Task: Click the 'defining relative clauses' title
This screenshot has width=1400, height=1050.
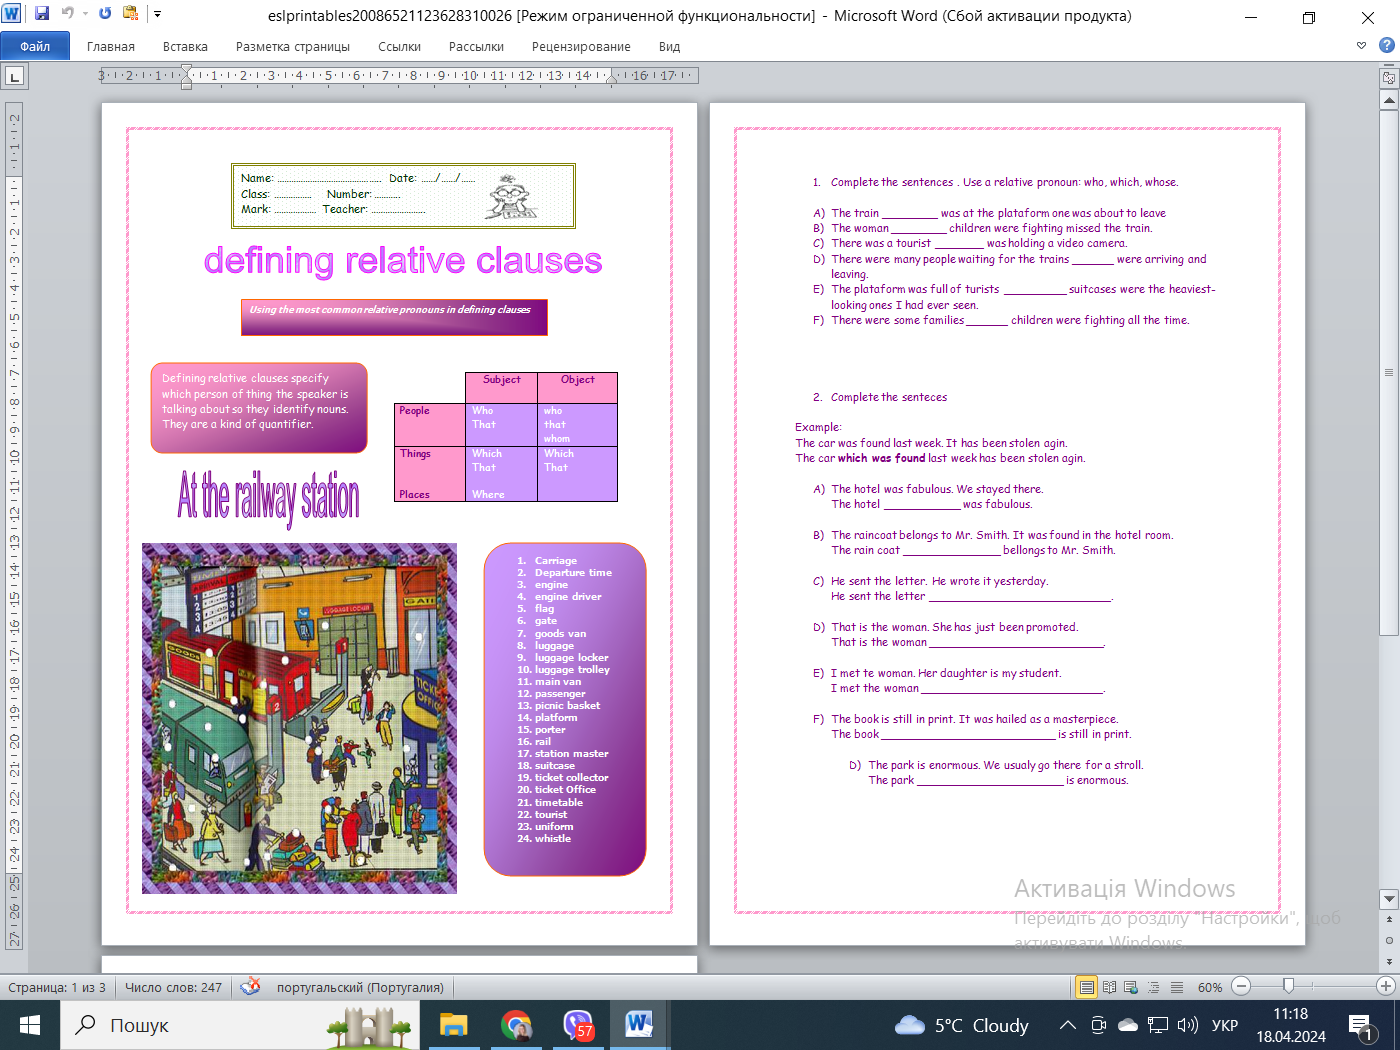Action: (x=403, y=261)
